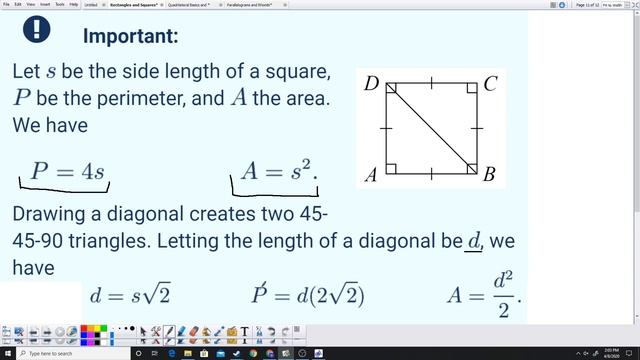Open the page sorter icon in toolbar
640x360 pixels.
click(x=7, y=331)
